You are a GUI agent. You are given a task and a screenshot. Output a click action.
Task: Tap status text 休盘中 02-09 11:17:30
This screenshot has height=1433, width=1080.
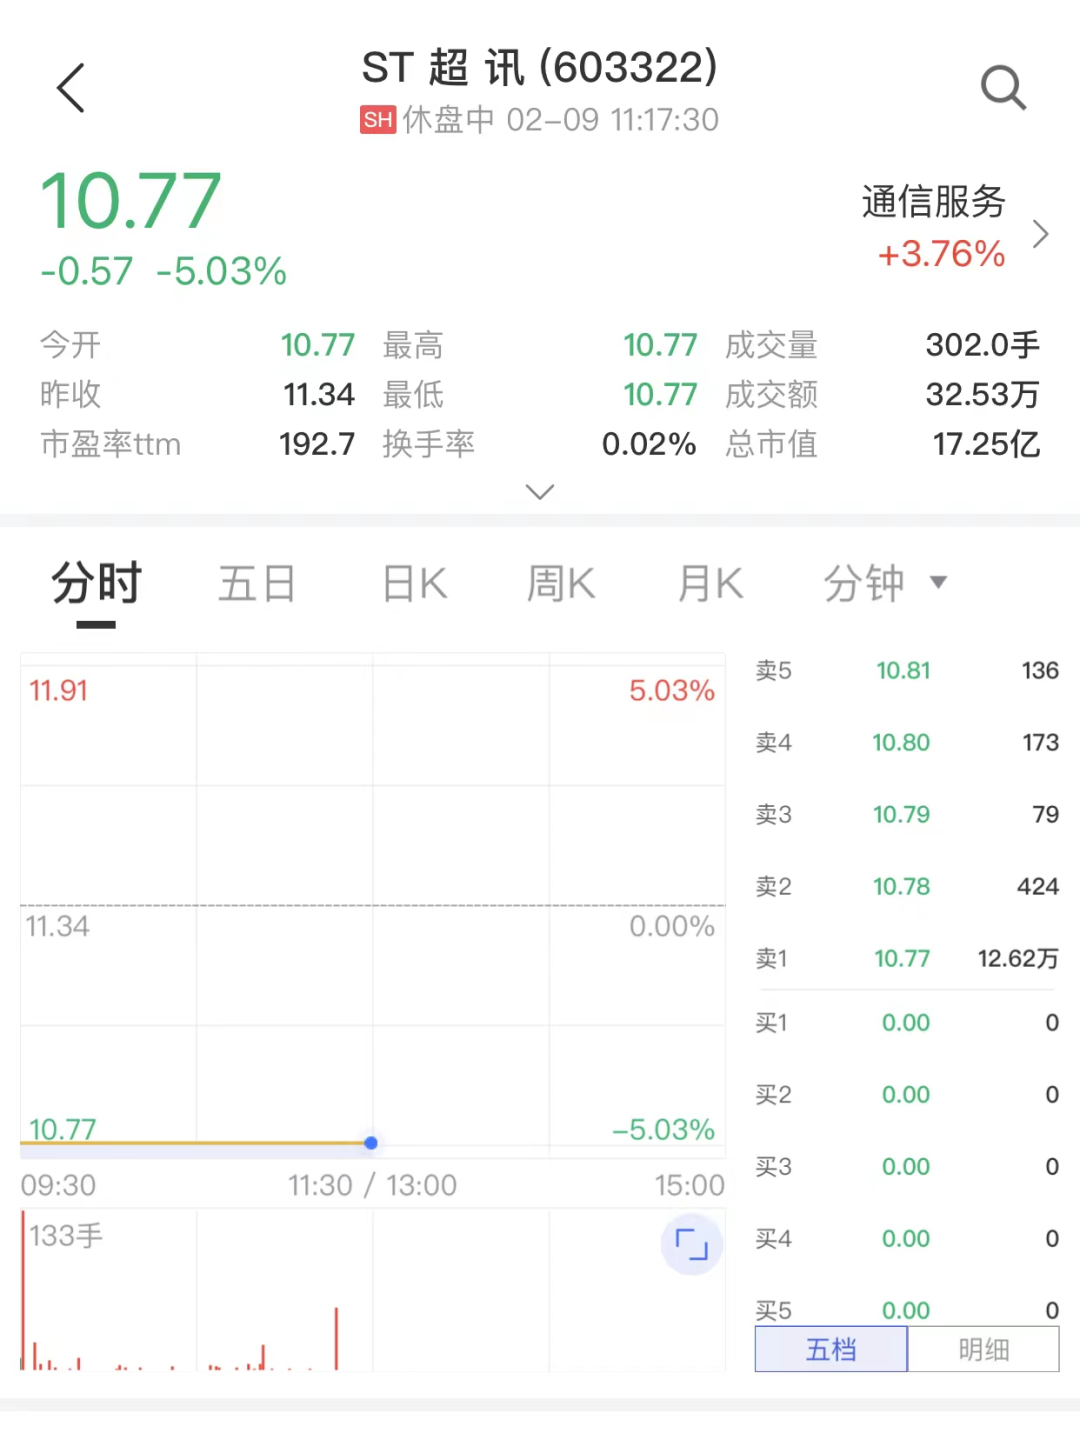click(x=560, y=120)
